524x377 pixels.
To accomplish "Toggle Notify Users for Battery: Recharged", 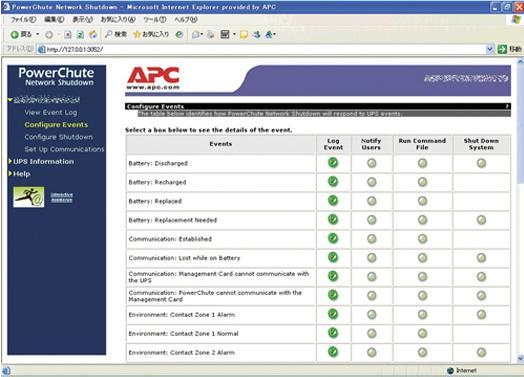I will click(372, 182).
